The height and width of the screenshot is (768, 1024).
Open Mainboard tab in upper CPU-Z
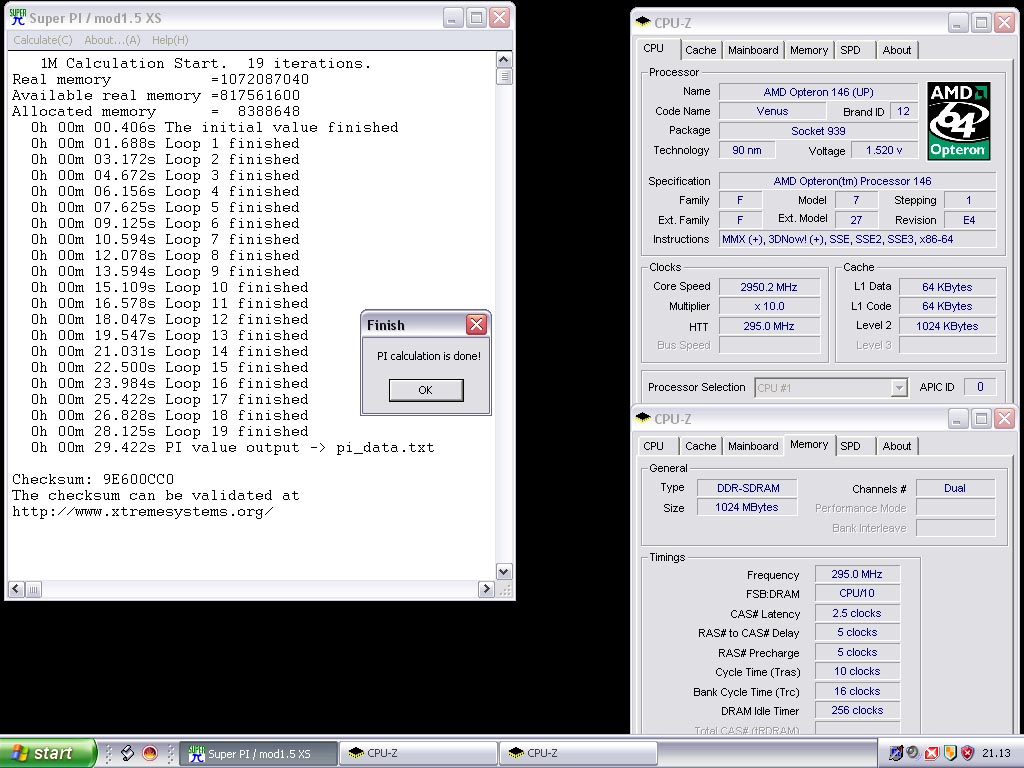point(753,50)
